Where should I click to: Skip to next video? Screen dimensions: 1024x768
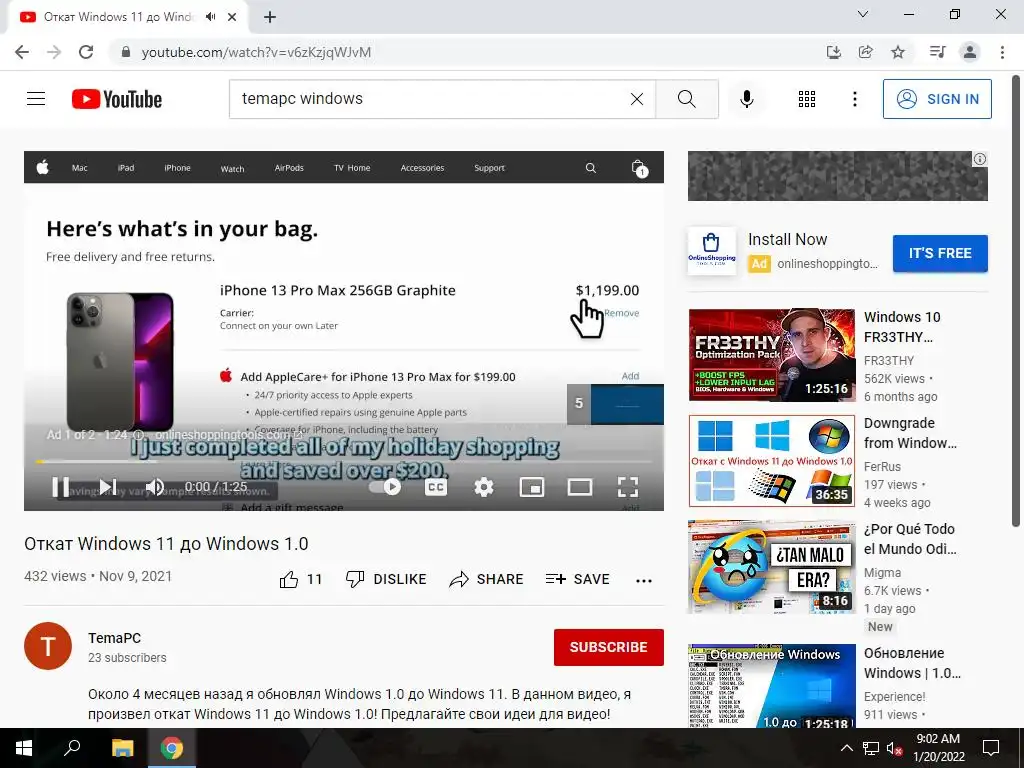click(x=108, y=487)
